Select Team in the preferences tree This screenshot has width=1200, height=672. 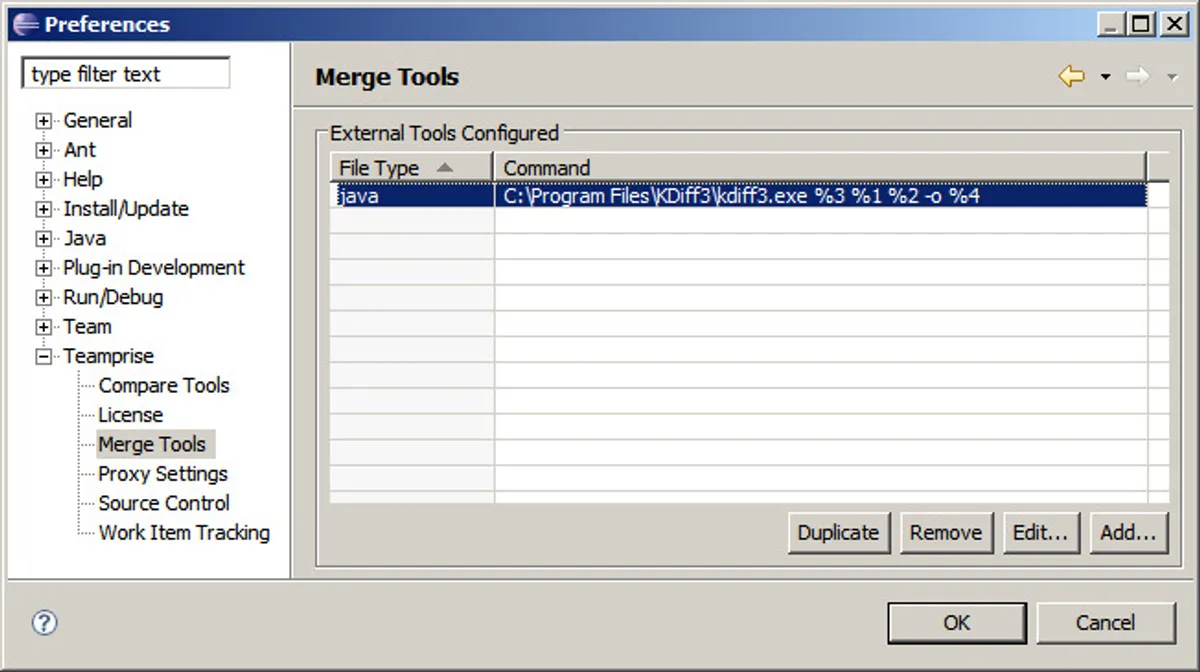87,326
